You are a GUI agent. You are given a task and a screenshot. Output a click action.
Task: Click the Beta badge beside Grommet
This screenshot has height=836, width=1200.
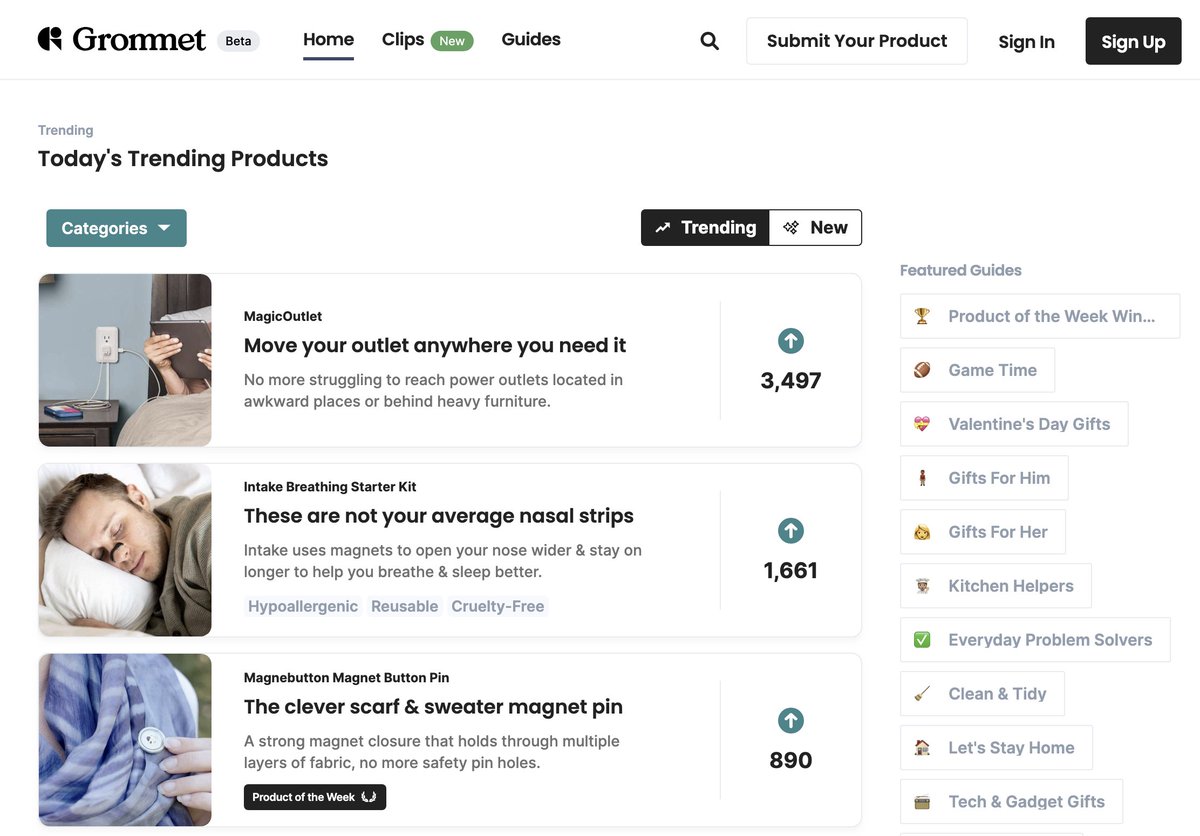pyautogui.click(x=238, y=41)
